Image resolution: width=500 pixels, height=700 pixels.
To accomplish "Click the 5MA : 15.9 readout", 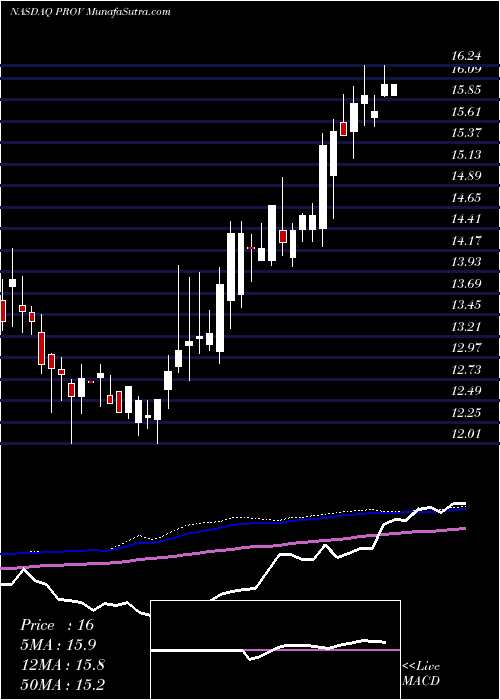I will (x=58, y=645).
